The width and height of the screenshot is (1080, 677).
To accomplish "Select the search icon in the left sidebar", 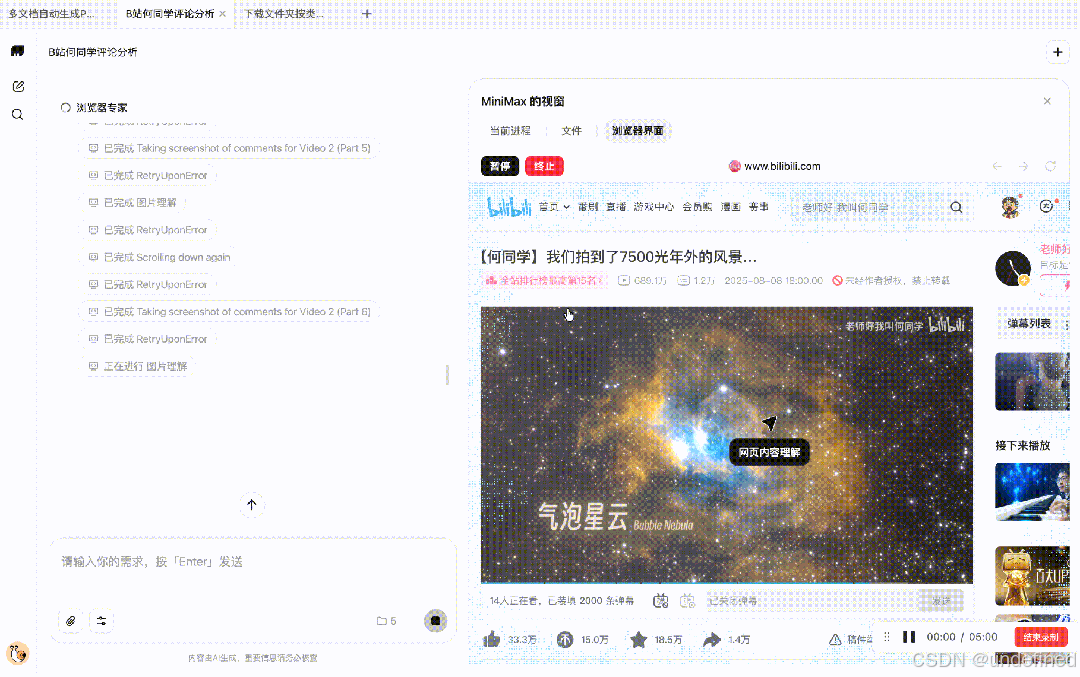I will pos(16,114).
